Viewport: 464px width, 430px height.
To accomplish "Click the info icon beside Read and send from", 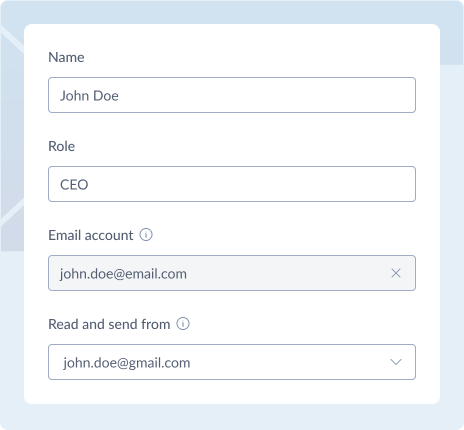I will pos(183,324).
